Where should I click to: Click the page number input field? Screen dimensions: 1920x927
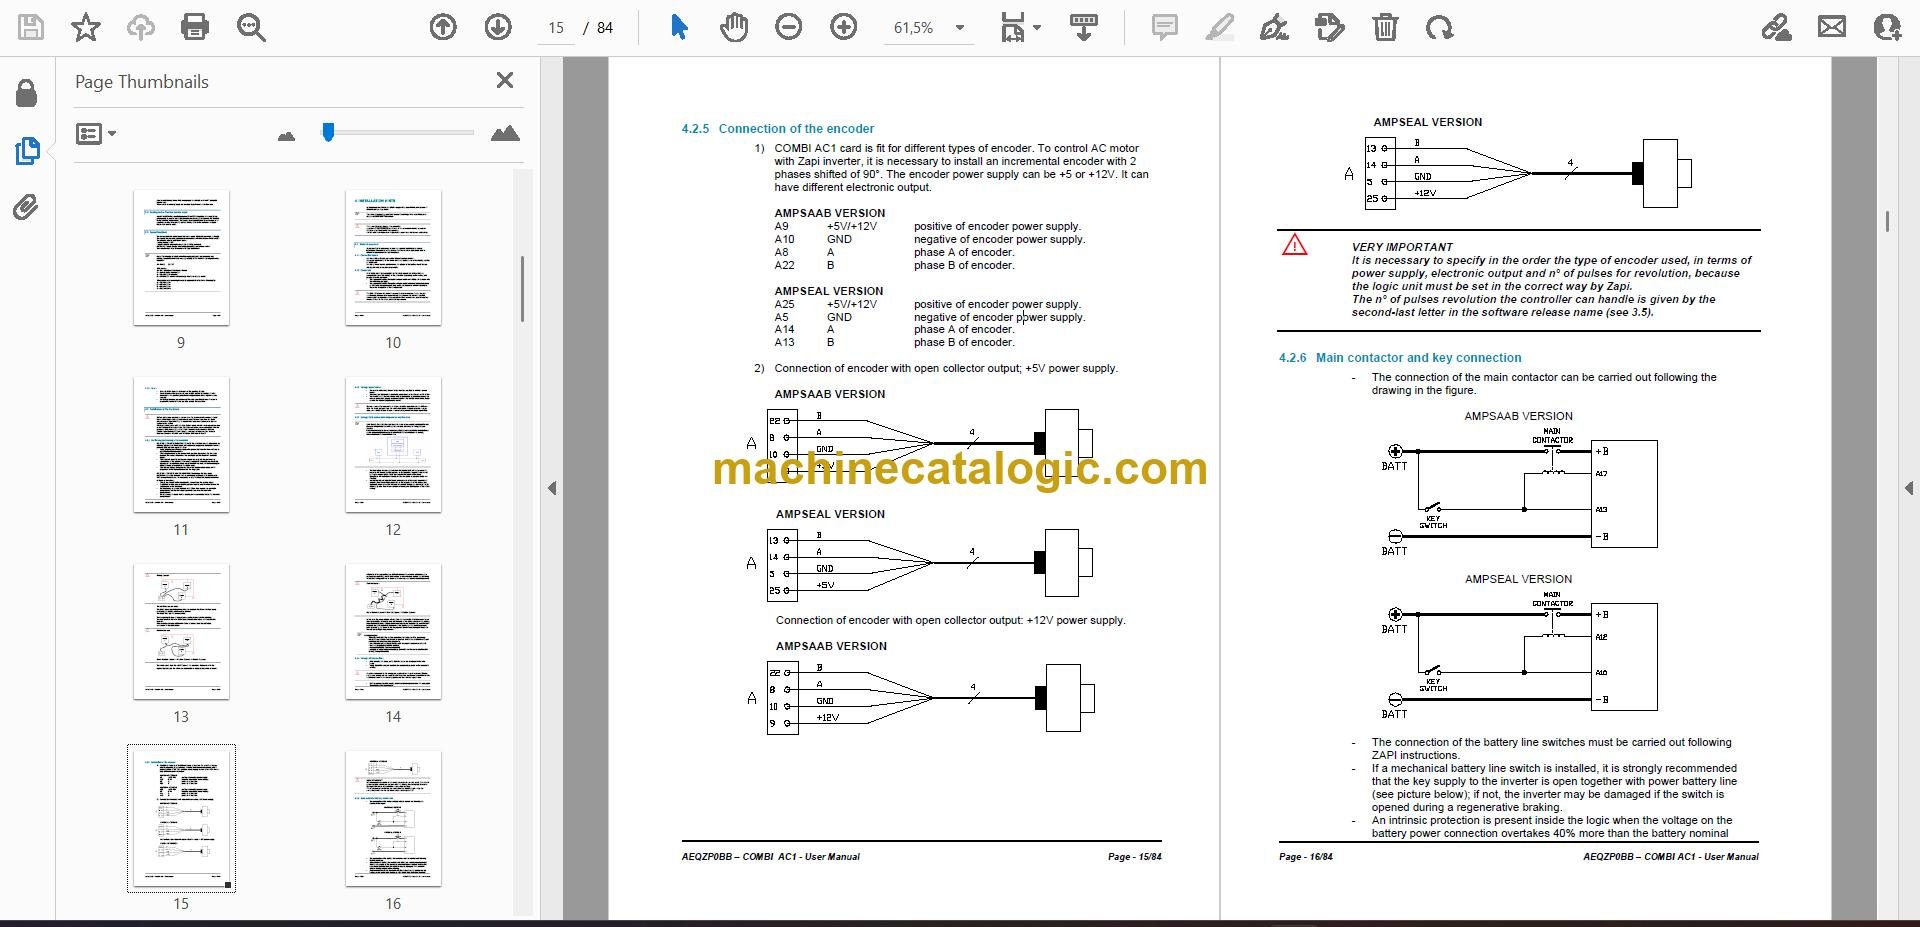[556, 28]
